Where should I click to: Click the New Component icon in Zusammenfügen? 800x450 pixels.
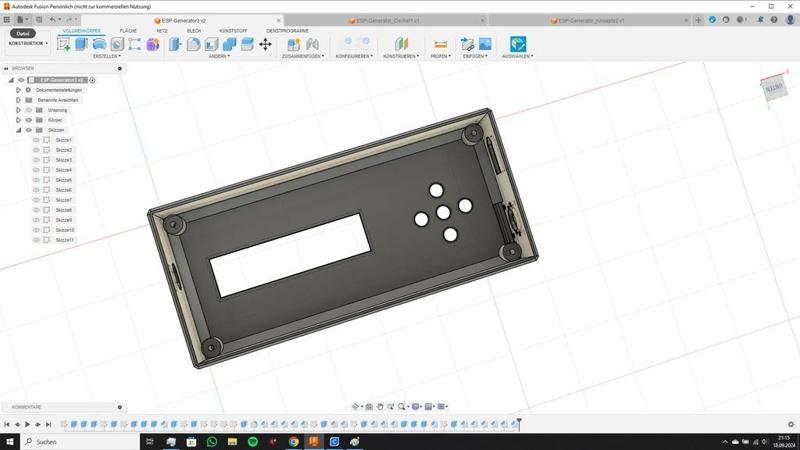(x=294, y=44)
